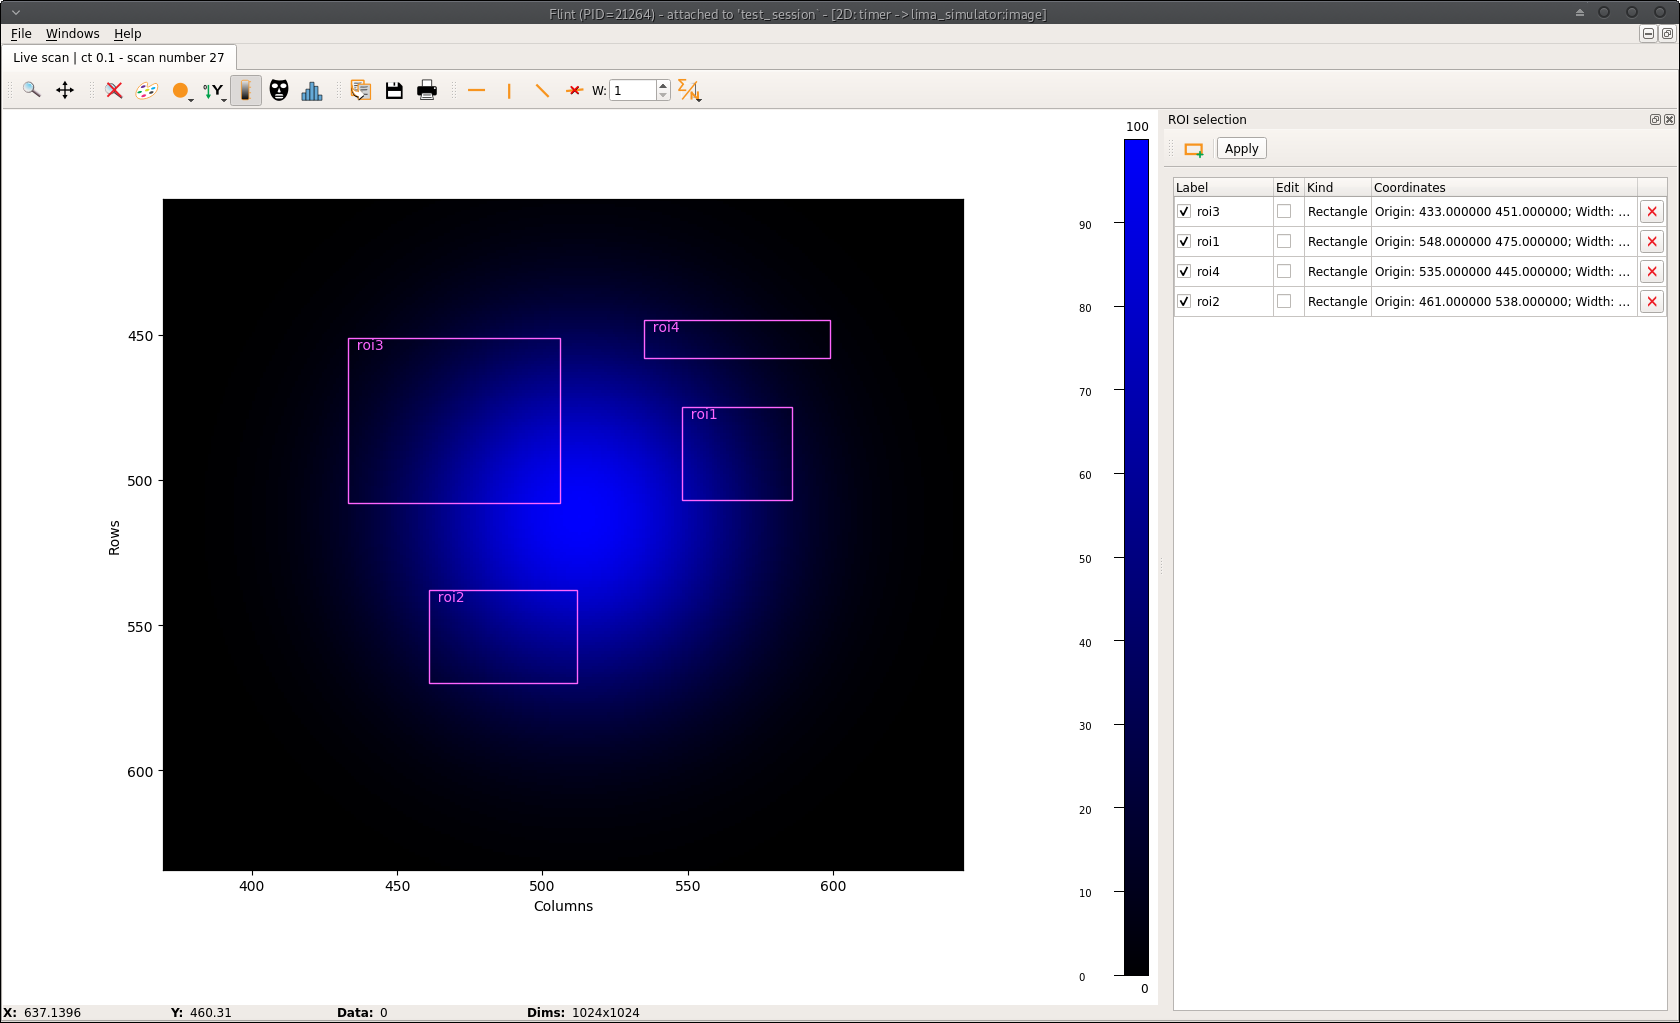
Task: Enable Edit checkbox for roi4
Action: point(1284,271)
